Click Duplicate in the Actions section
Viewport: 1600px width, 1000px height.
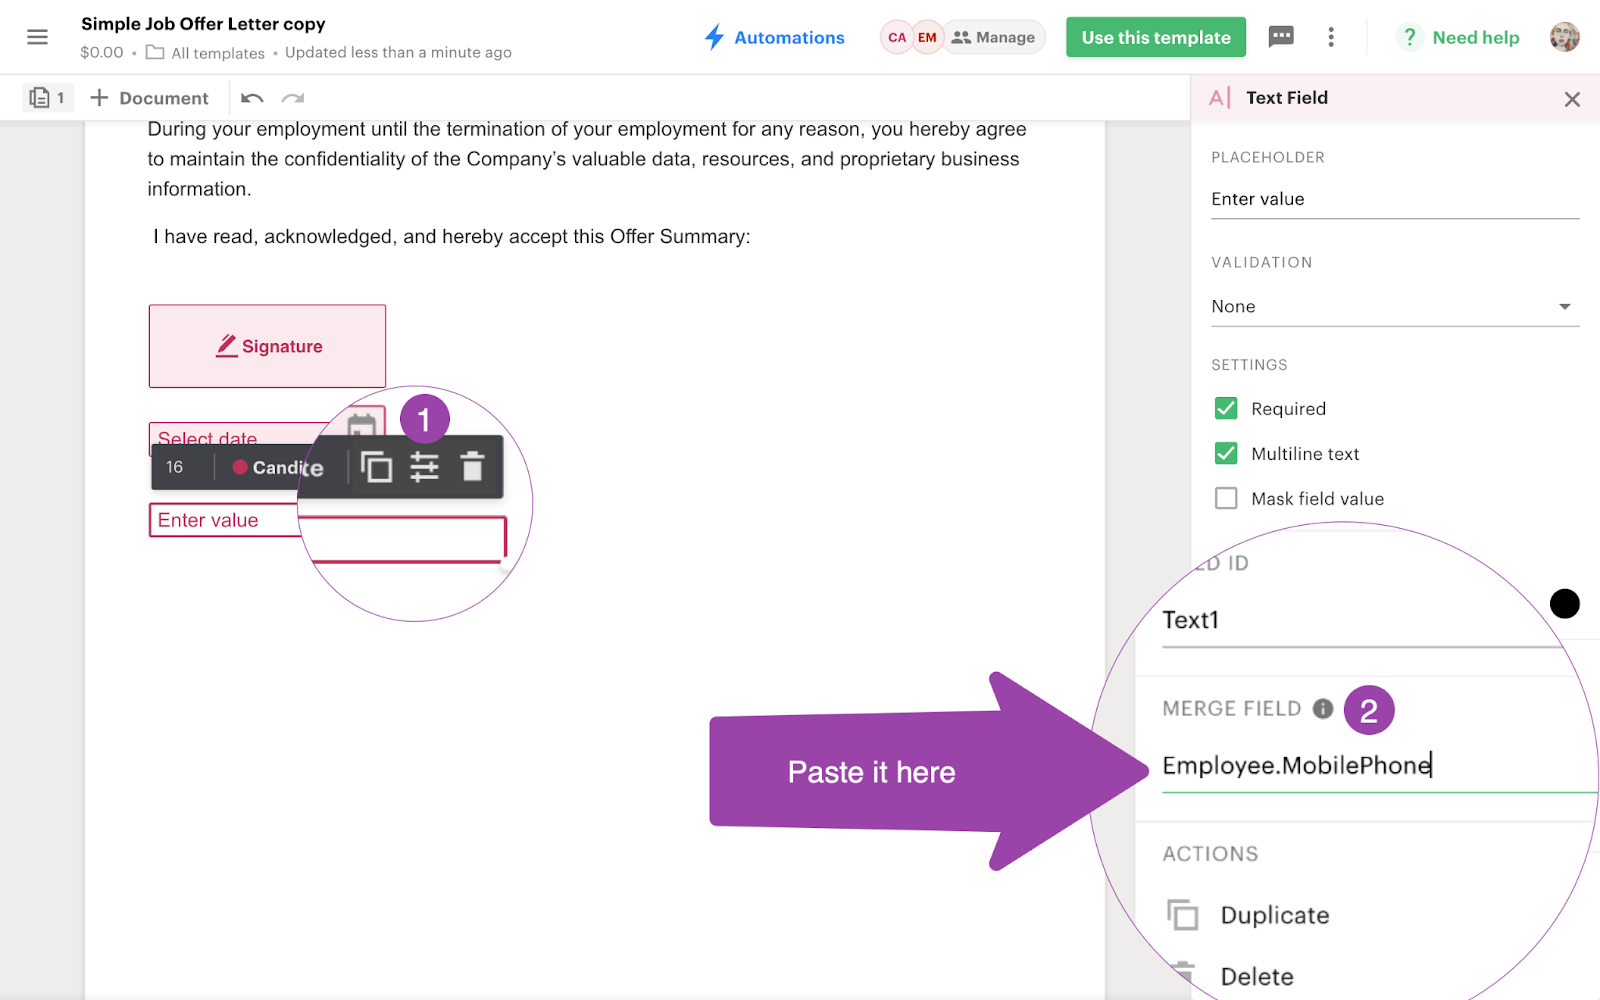point(1248,915)
